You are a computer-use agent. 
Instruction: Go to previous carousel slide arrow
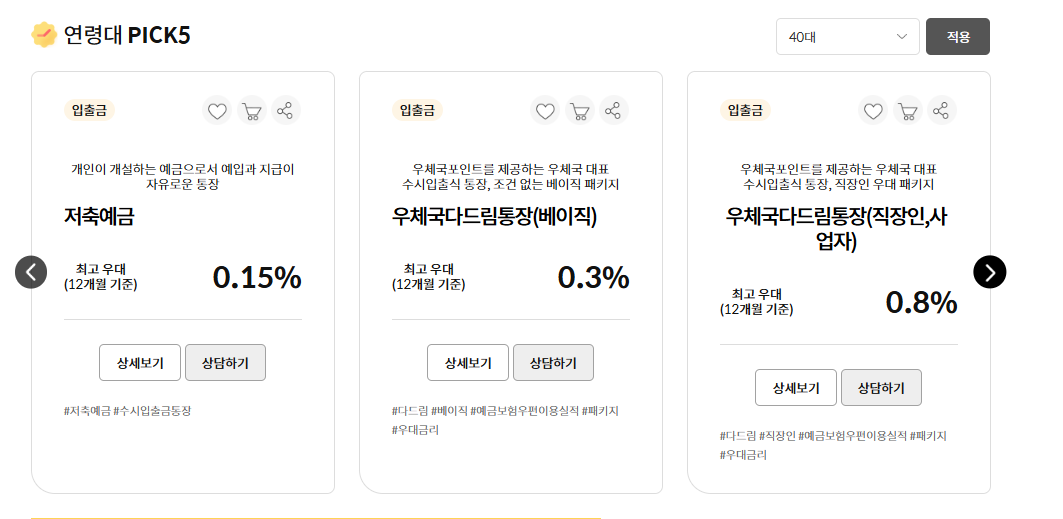coord(31,272)
